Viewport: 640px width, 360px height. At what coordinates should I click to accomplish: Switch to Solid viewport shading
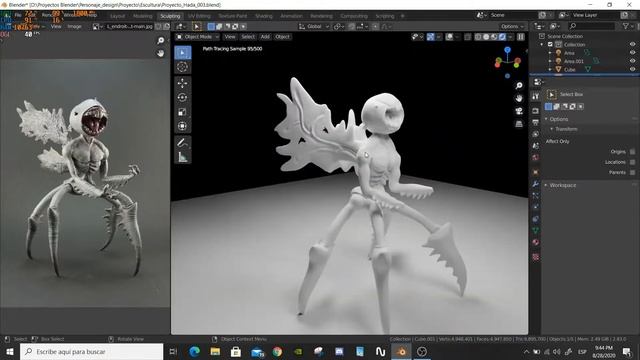coord(486,37)
